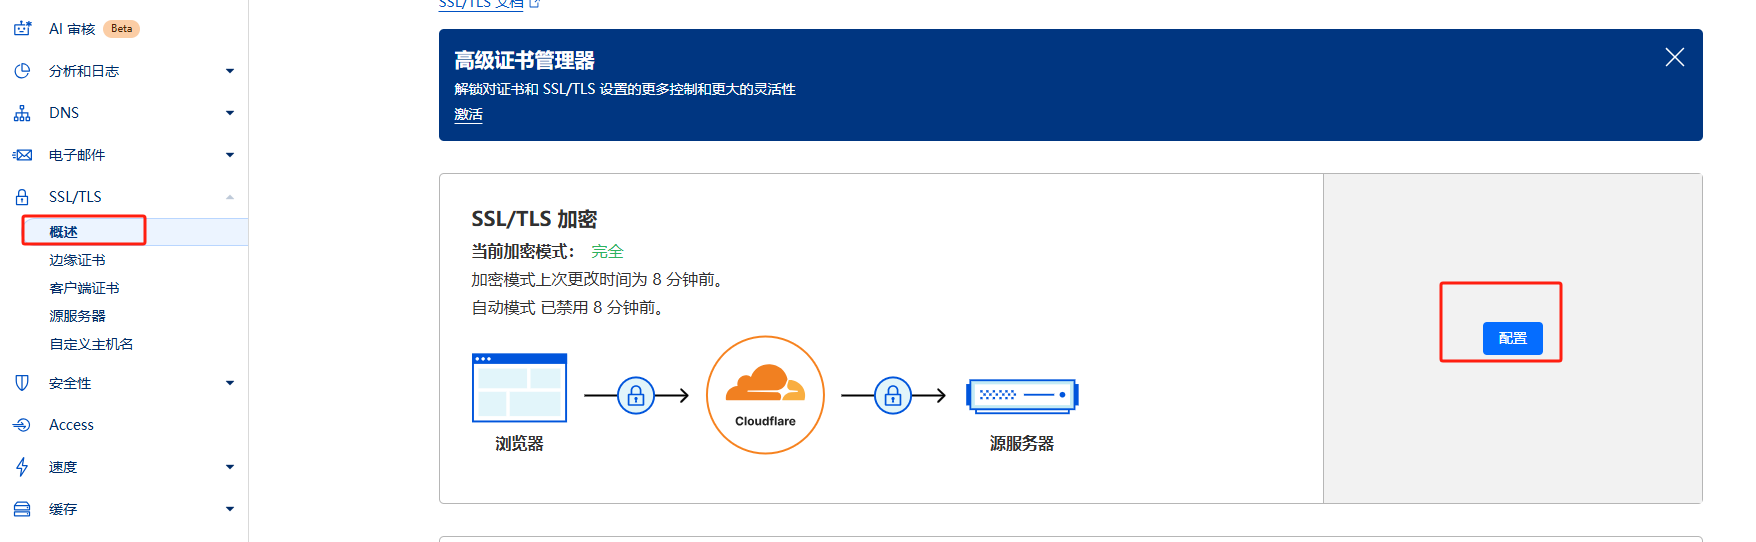Image resolution: width=1756 pixels, height=542 pixels.
Task: Click the AI 审核 robot icon
Action: 22,29
